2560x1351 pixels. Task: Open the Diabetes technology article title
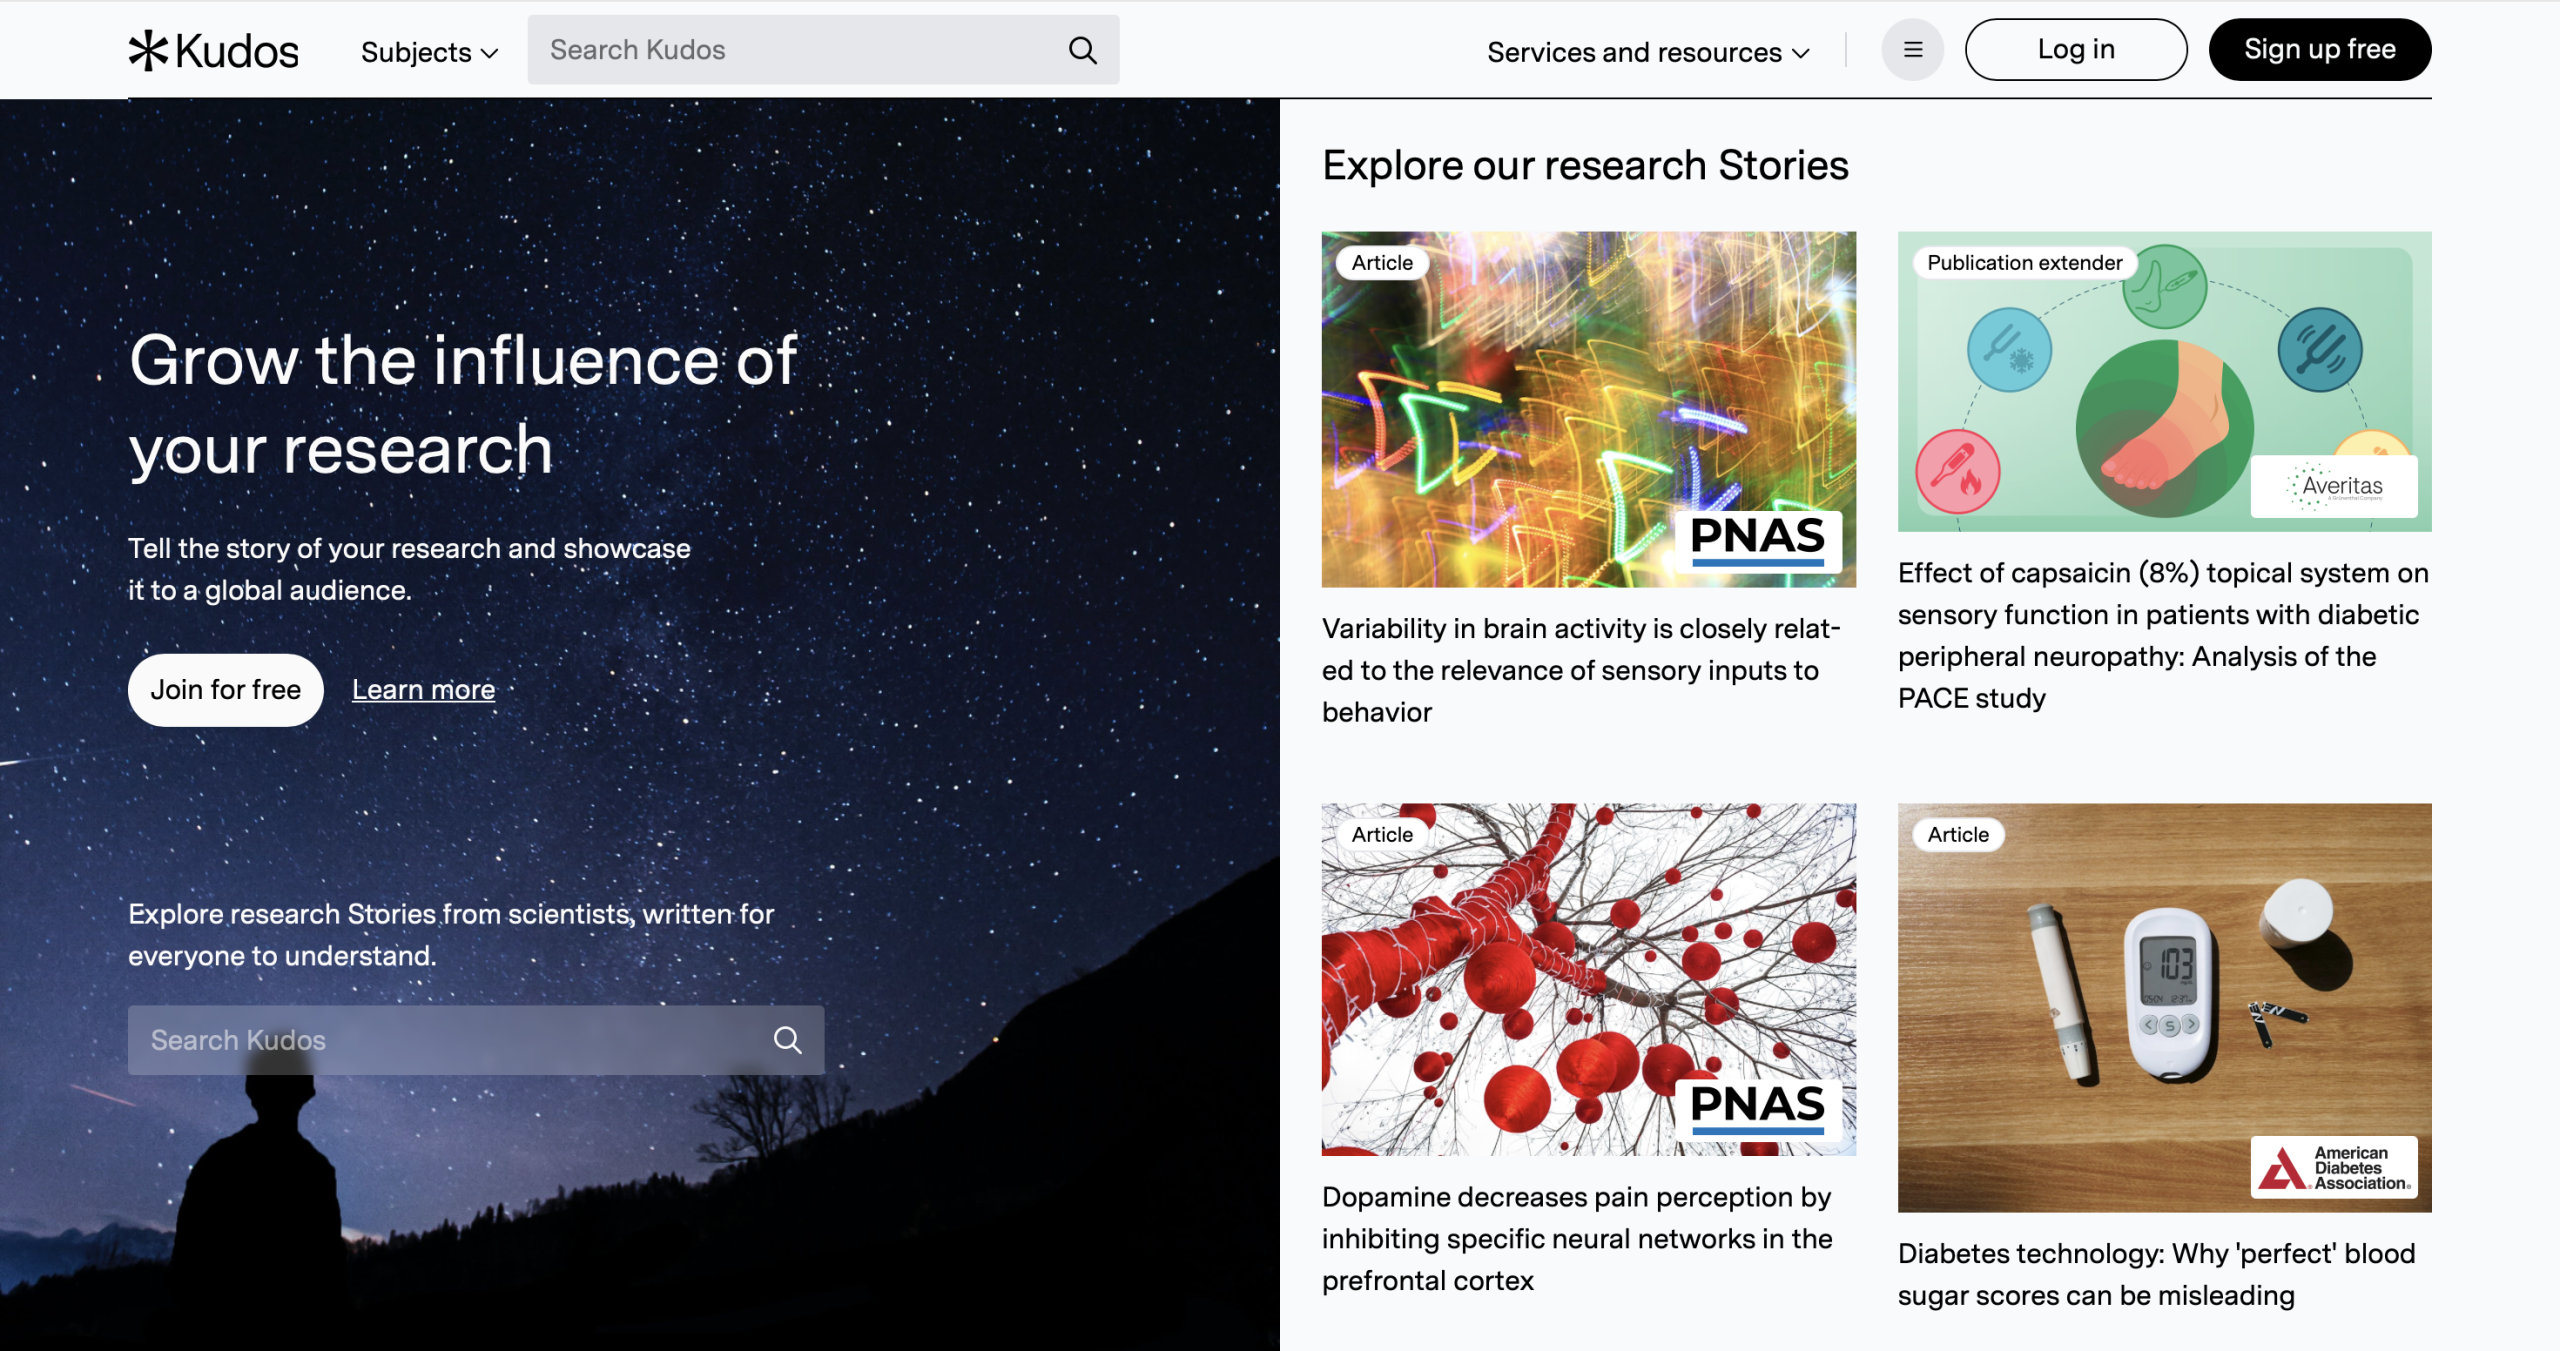point(2157,1274)
